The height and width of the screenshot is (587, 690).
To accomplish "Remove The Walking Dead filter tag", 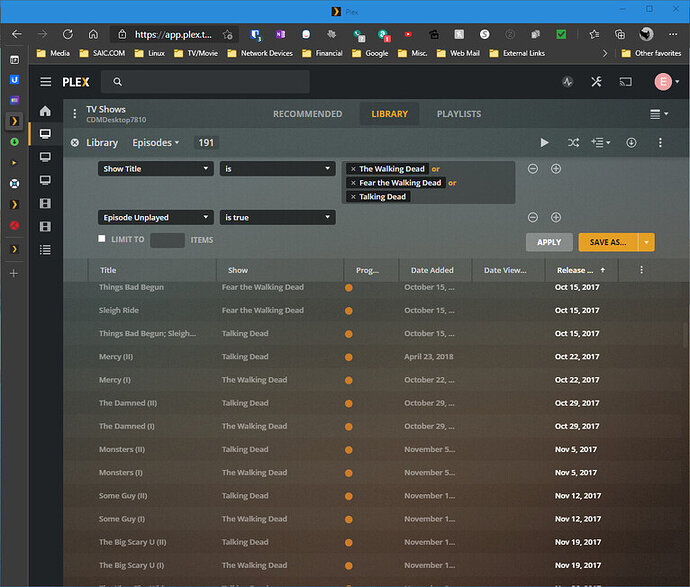I will coord(353,169).
